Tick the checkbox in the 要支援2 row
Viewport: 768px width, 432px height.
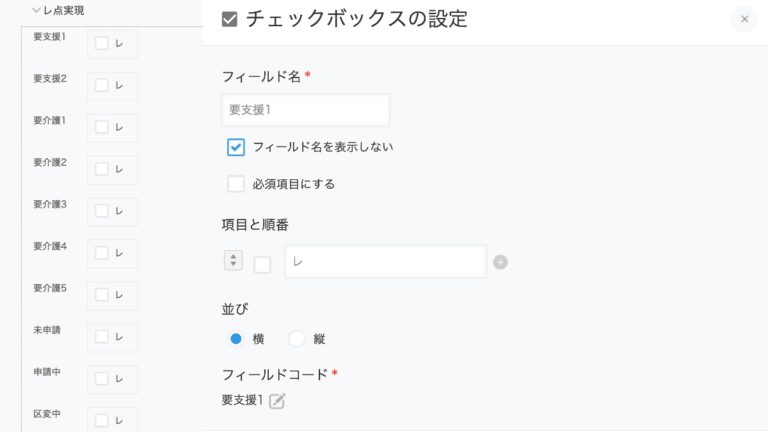tap(102, 85)
